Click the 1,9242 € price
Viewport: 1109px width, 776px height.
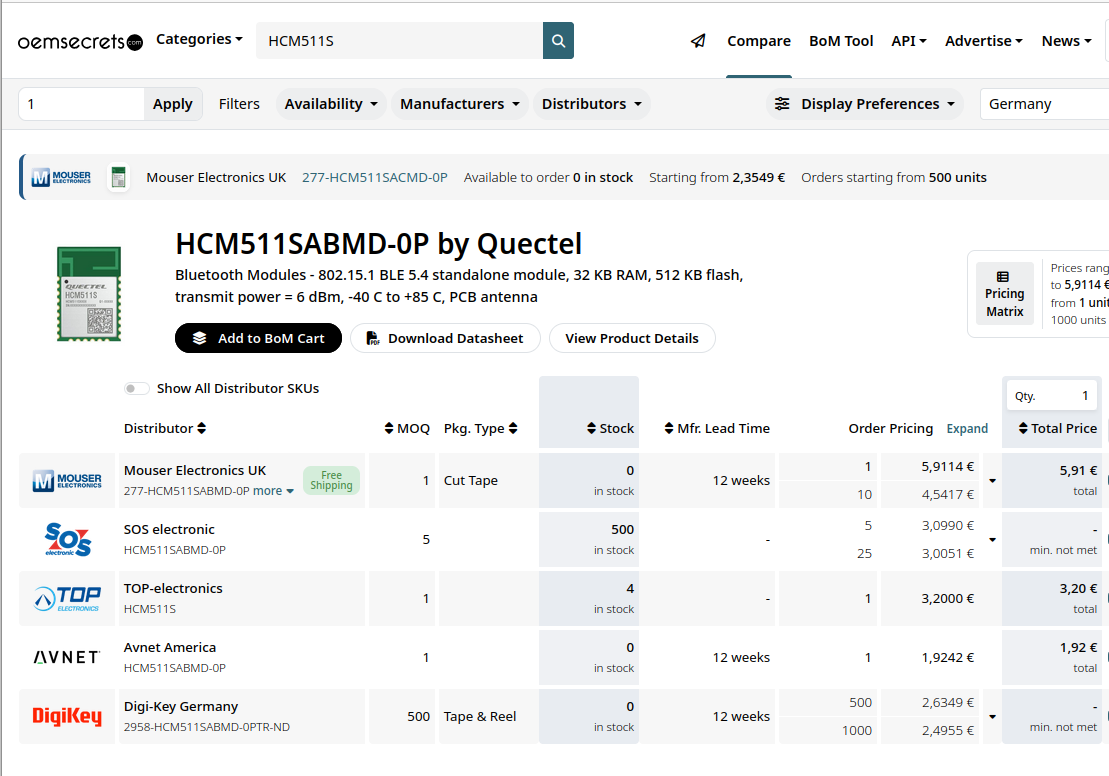(x=947, y=657)
